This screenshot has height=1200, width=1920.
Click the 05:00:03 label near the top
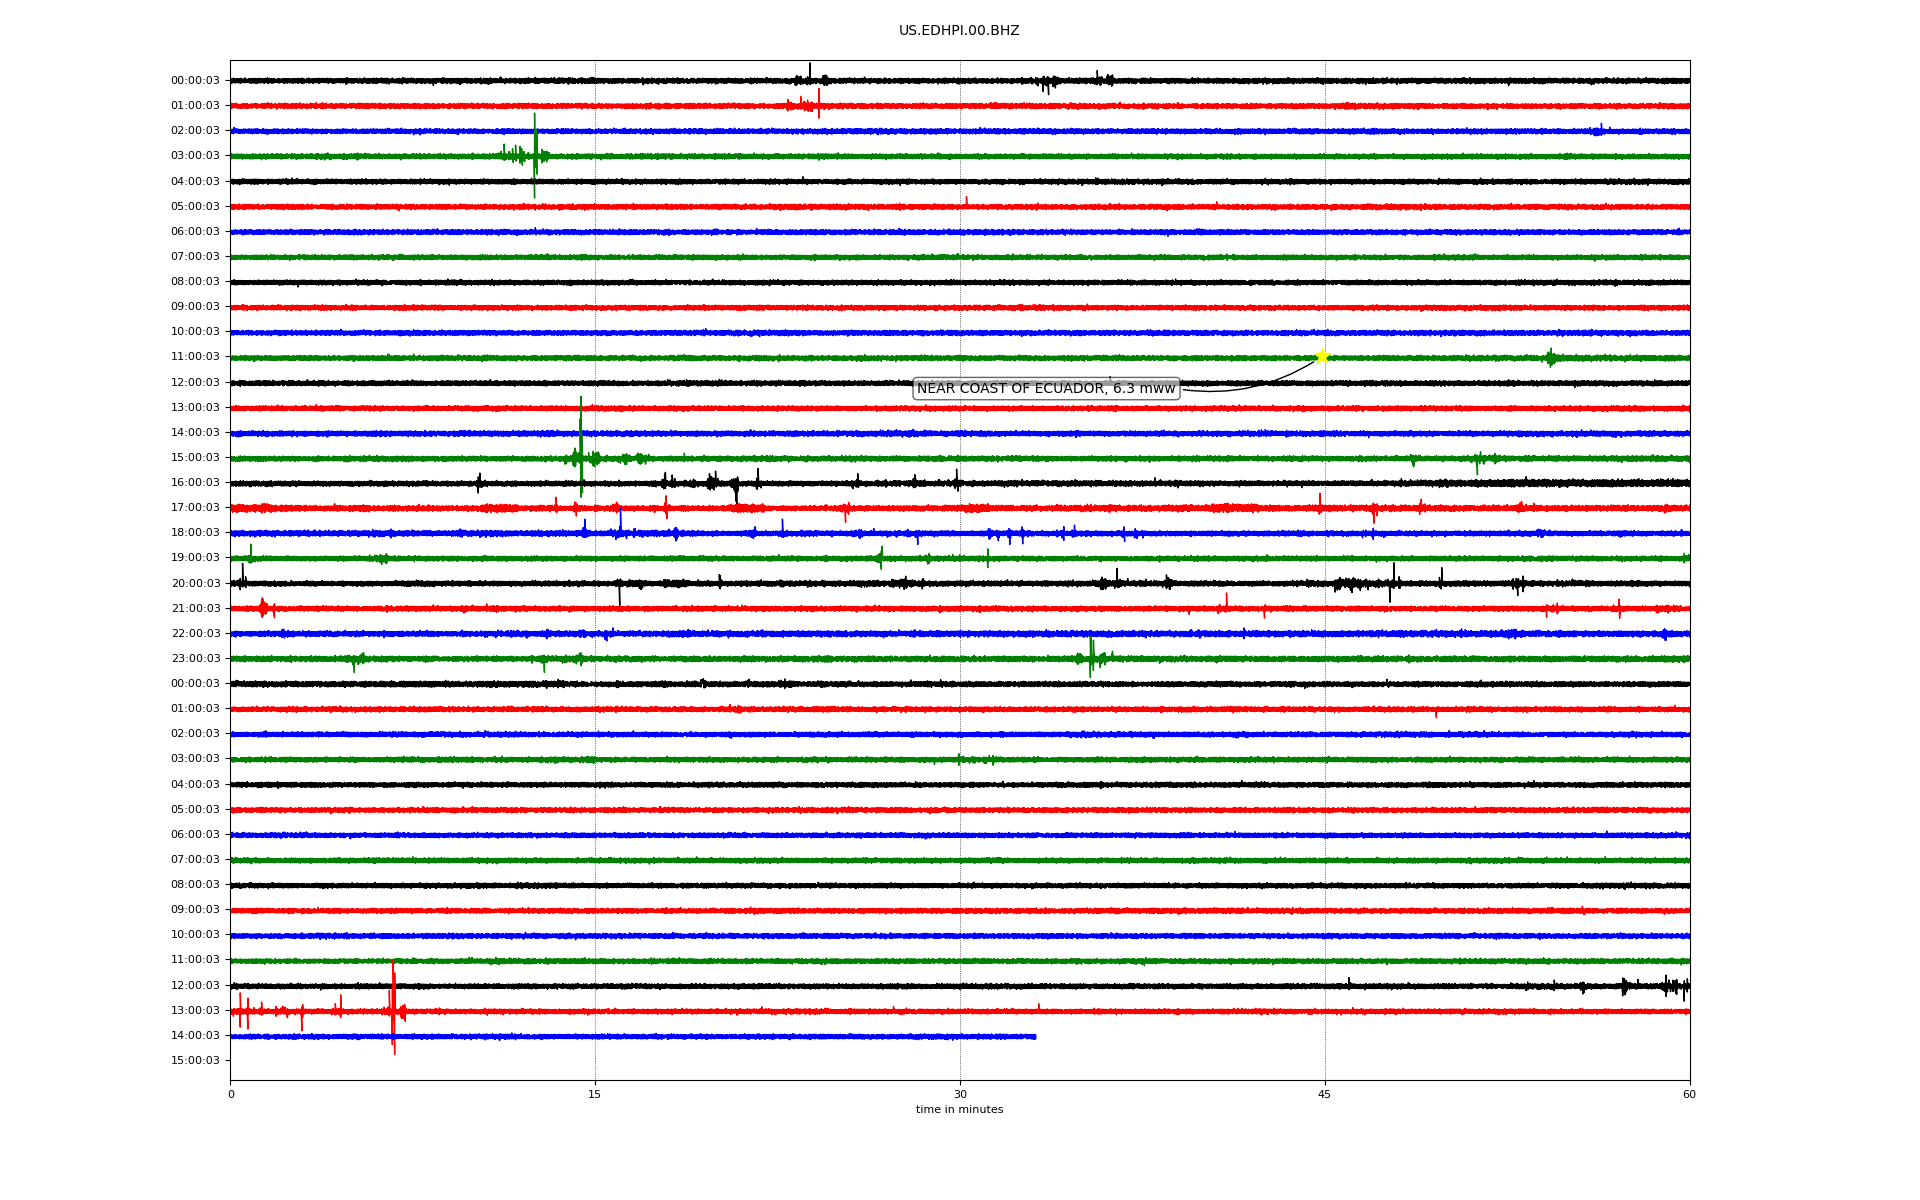click(x=195, y=206)
